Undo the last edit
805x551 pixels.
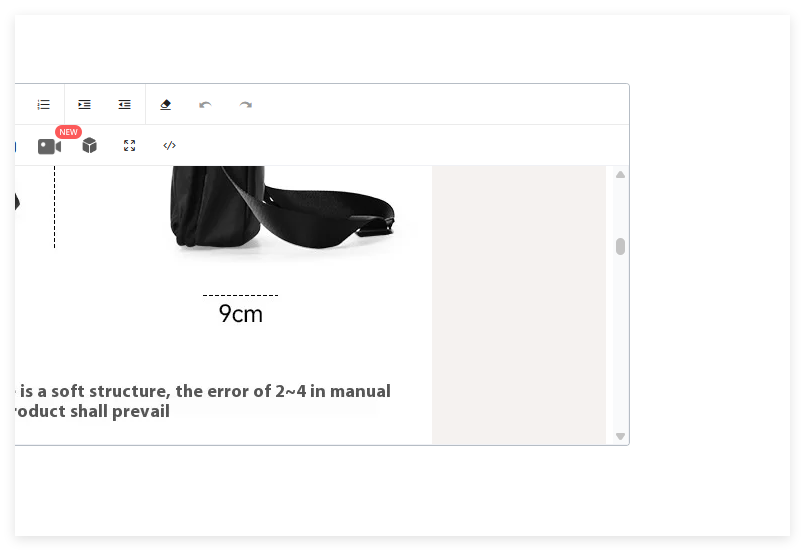(205, 105)
